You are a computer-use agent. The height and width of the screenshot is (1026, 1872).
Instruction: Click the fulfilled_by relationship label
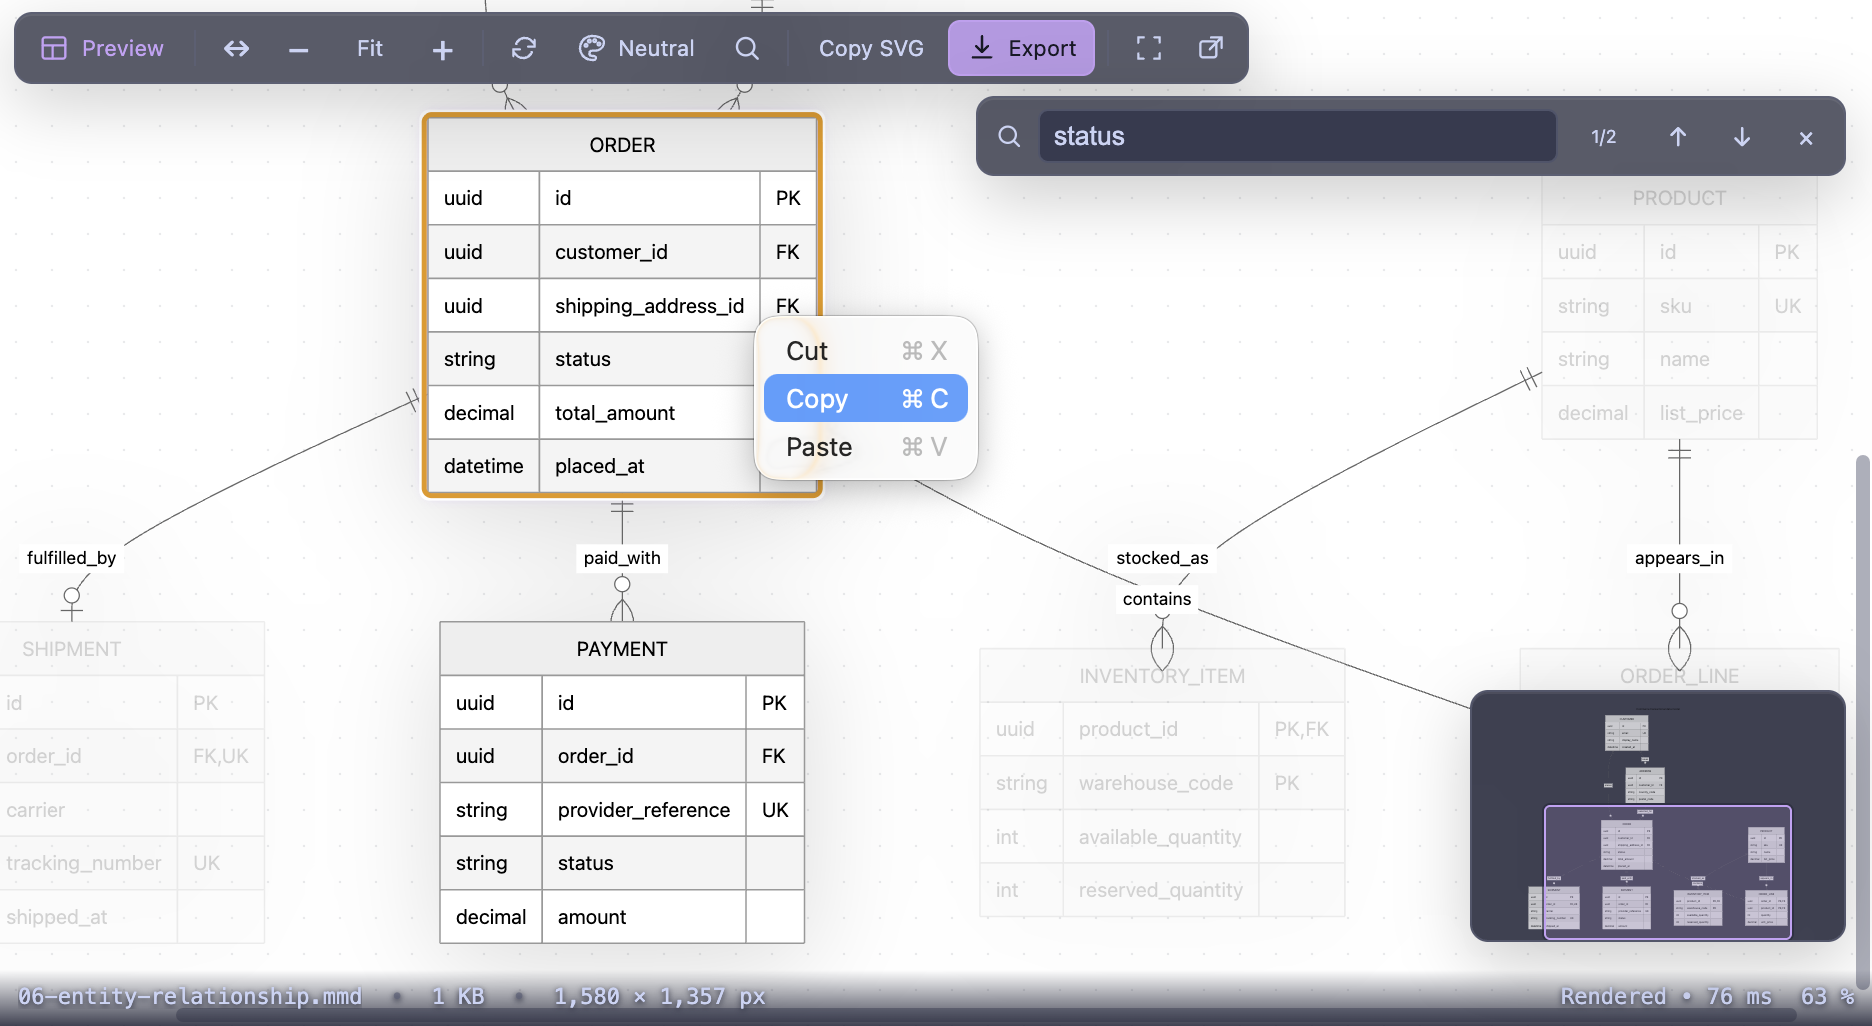71,558
